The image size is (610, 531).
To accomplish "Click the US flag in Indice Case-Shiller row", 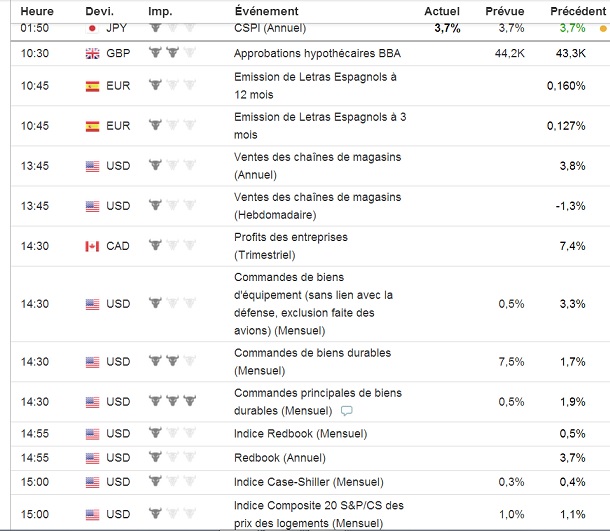I will (93, 482).
